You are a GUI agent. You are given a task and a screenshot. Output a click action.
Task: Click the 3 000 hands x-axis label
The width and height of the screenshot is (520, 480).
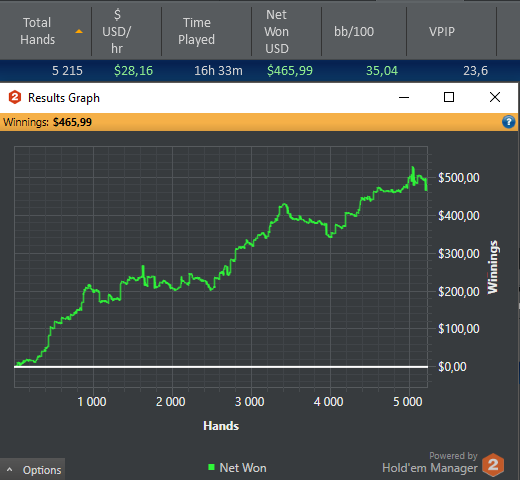[x=250, y=402]
